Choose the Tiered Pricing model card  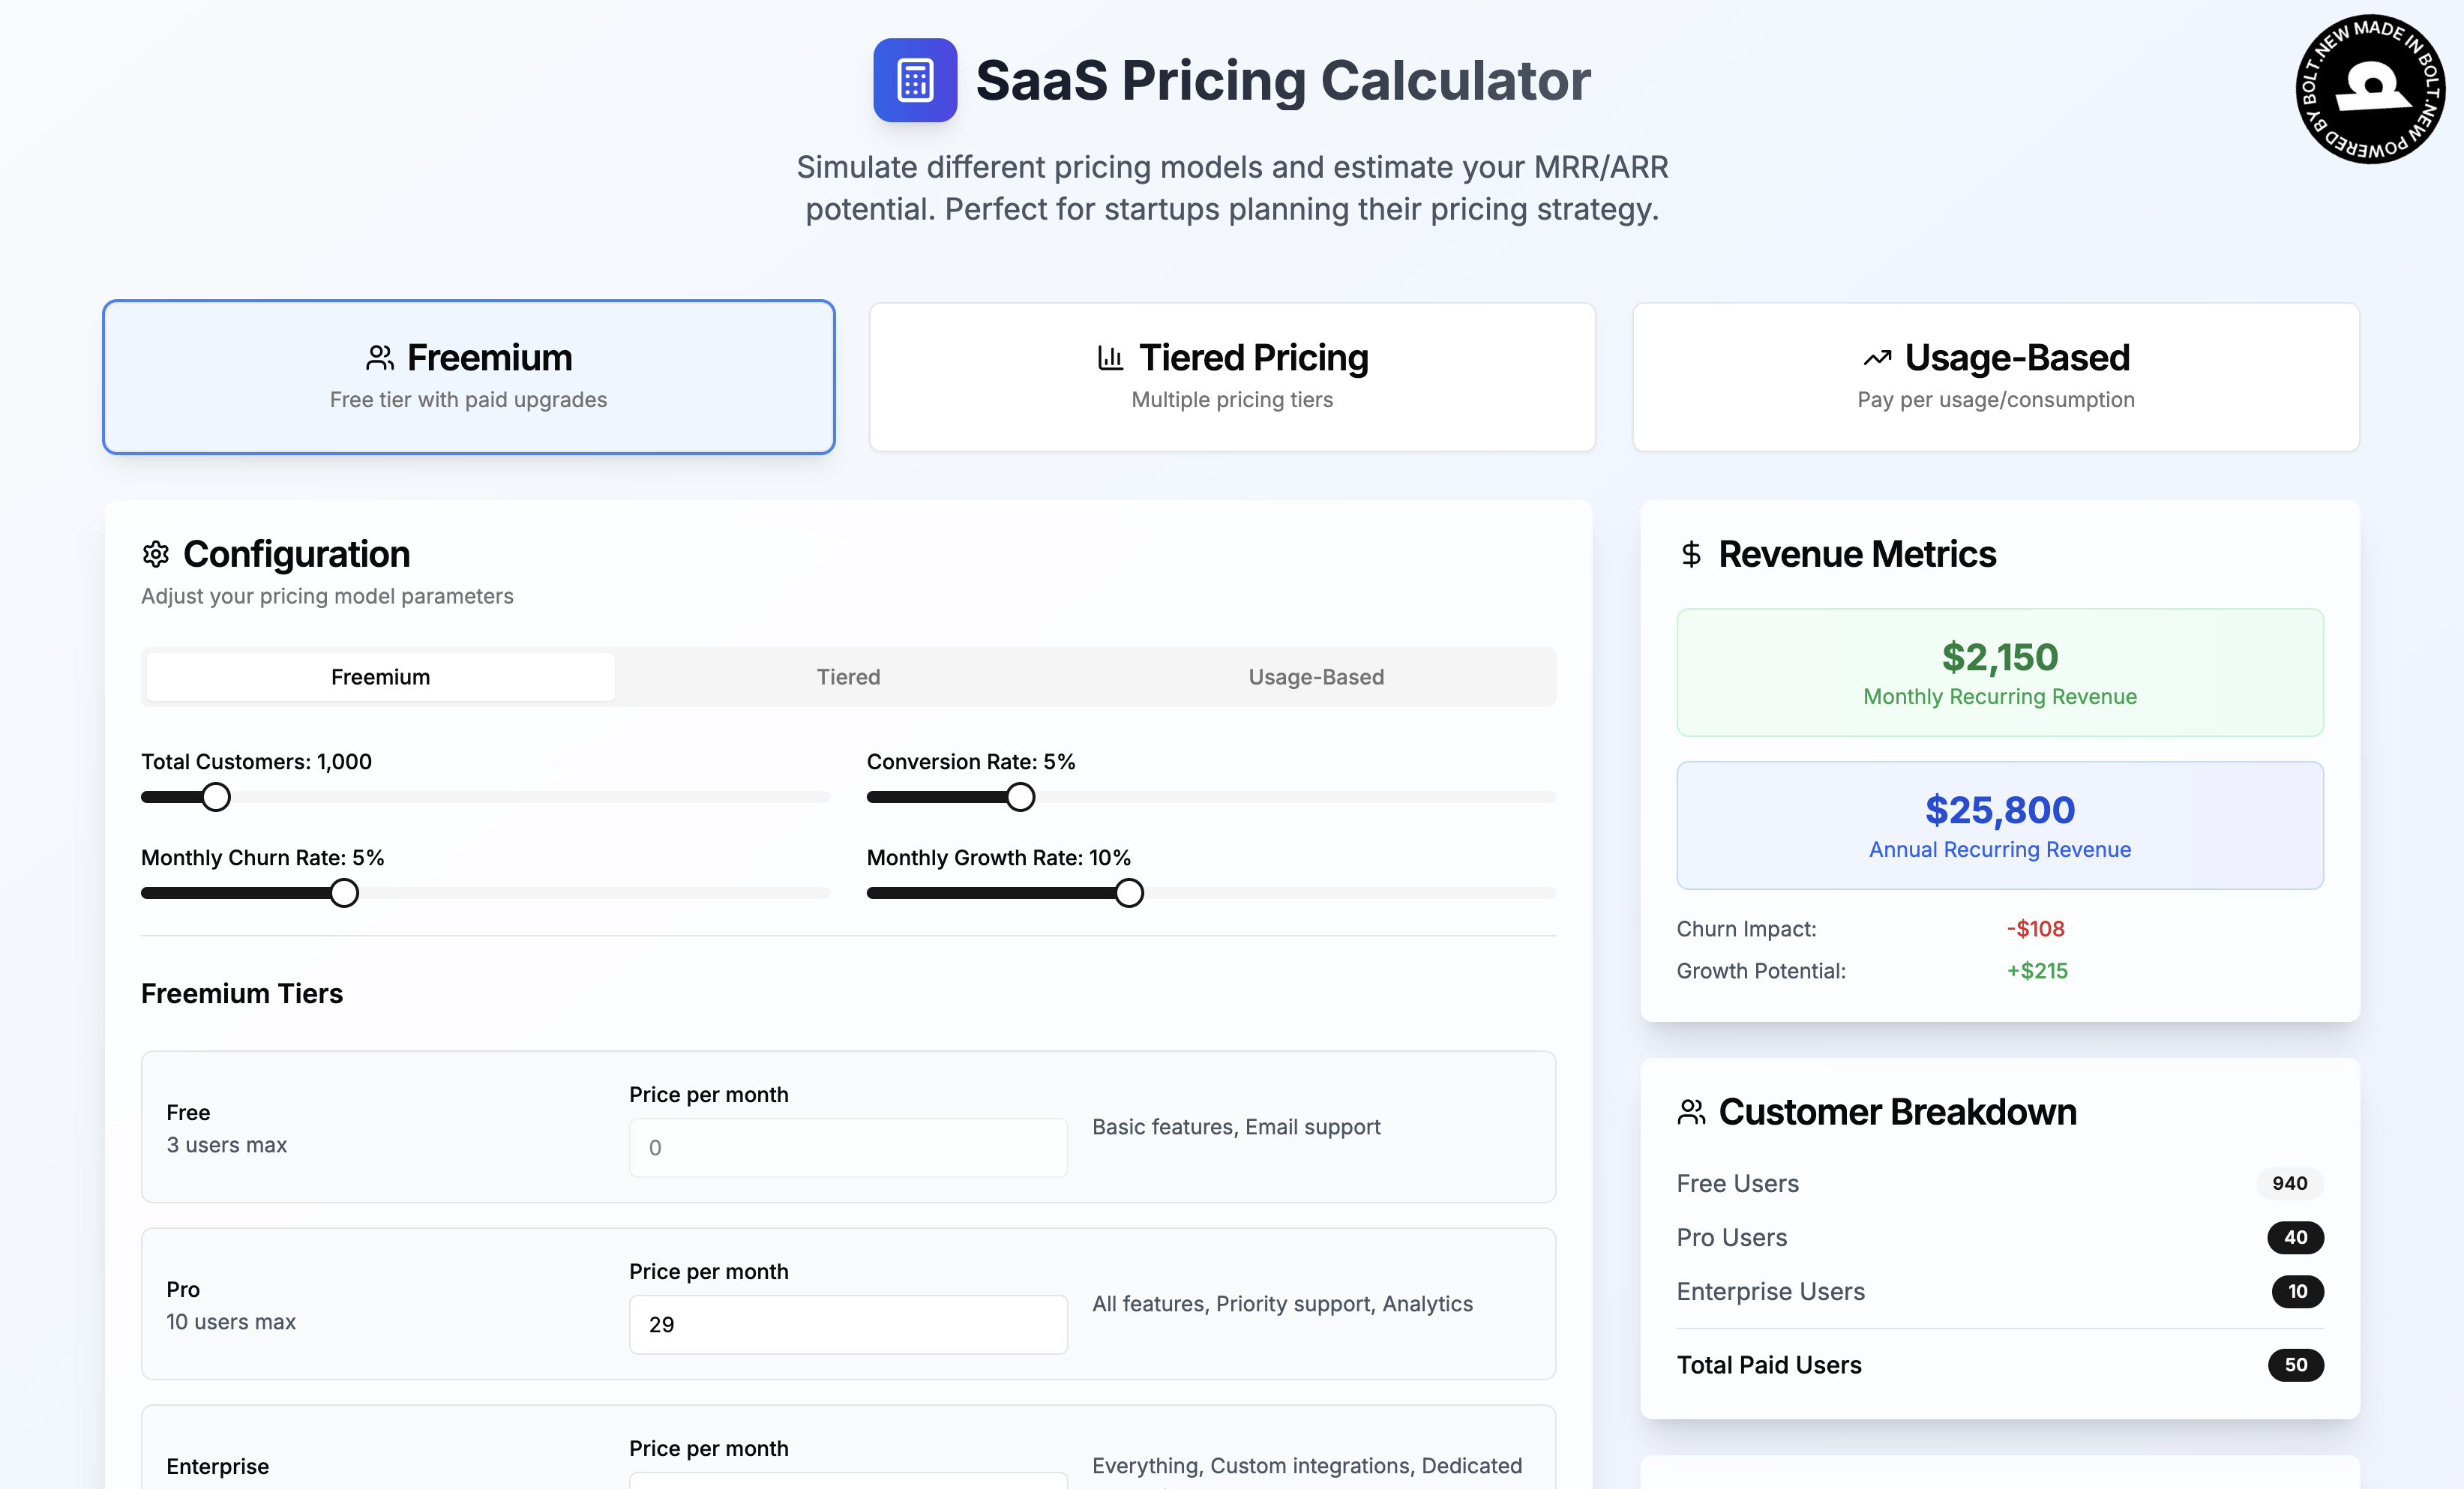[1232, 377]
